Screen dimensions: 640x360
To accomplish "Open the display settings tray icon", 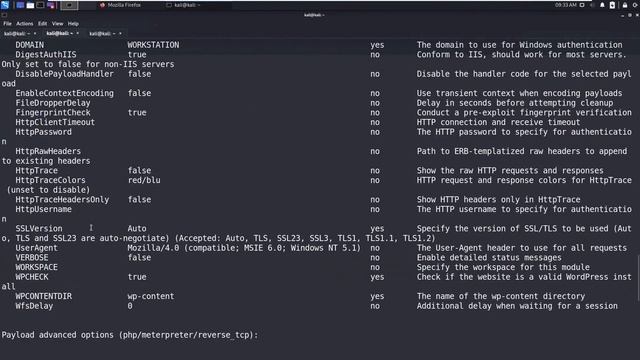I will coord(582,5).
